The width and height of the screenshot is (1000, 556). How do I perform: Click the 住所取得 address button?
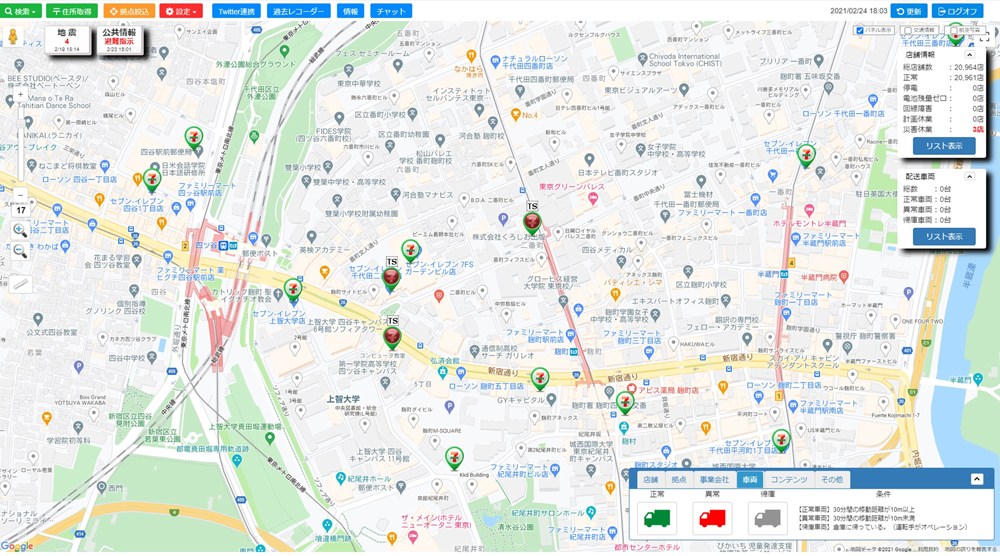pyautogui.click(x=72, y=11)
